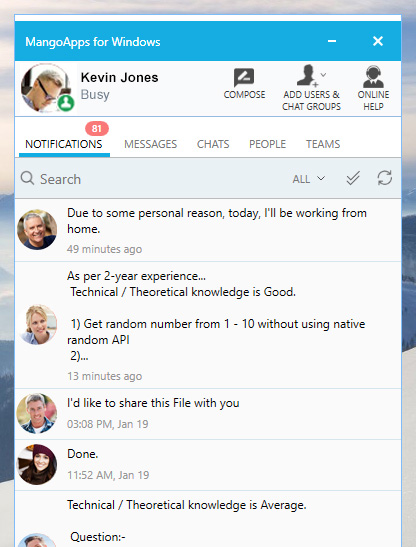Switch to the Notifications tab

tap(64, 144)
